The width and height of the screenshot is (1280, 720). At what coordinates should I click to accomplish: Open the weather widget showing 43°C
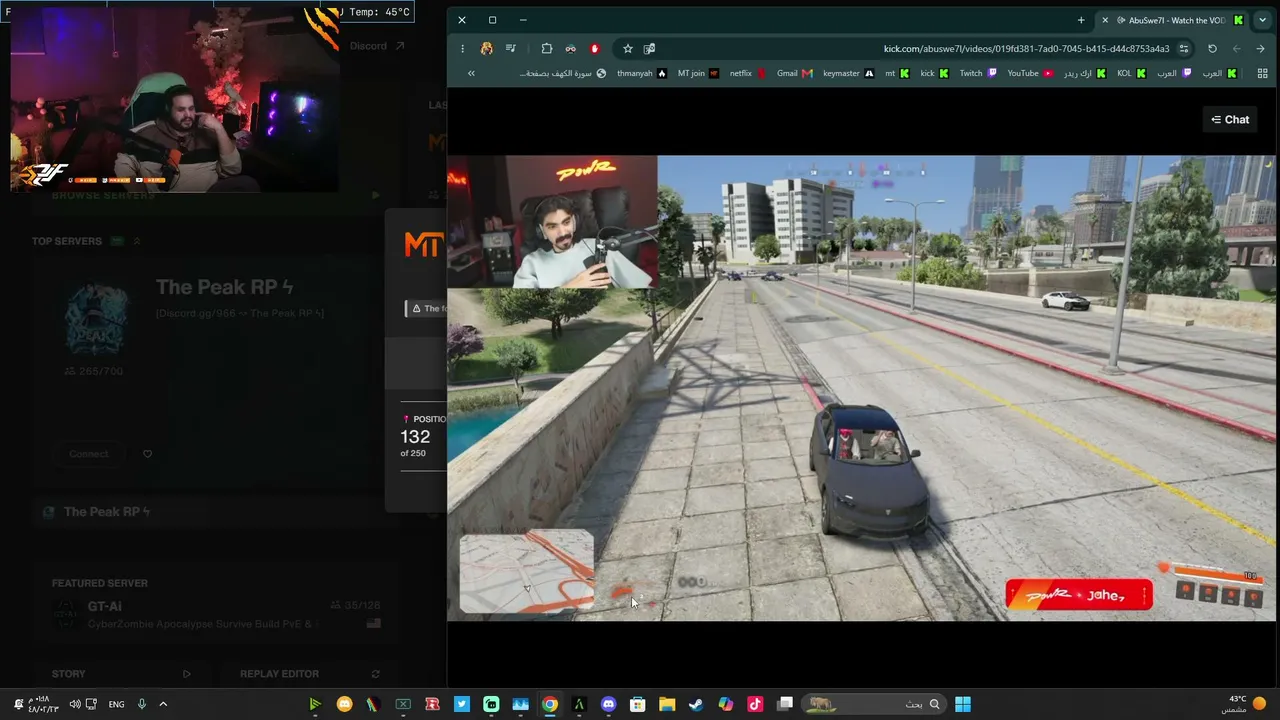1245,704
